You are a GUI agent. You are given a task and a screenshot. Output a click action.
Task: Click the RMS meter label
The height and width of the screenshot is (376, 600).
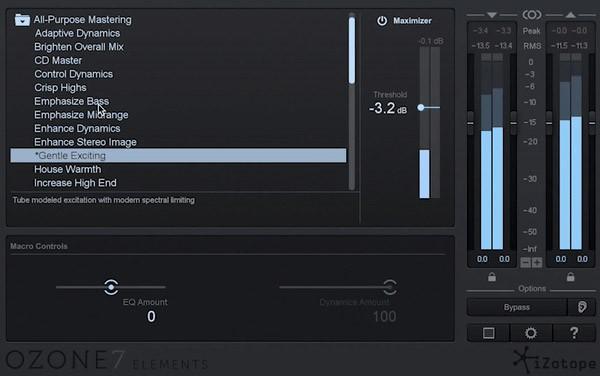click(532, 46)
